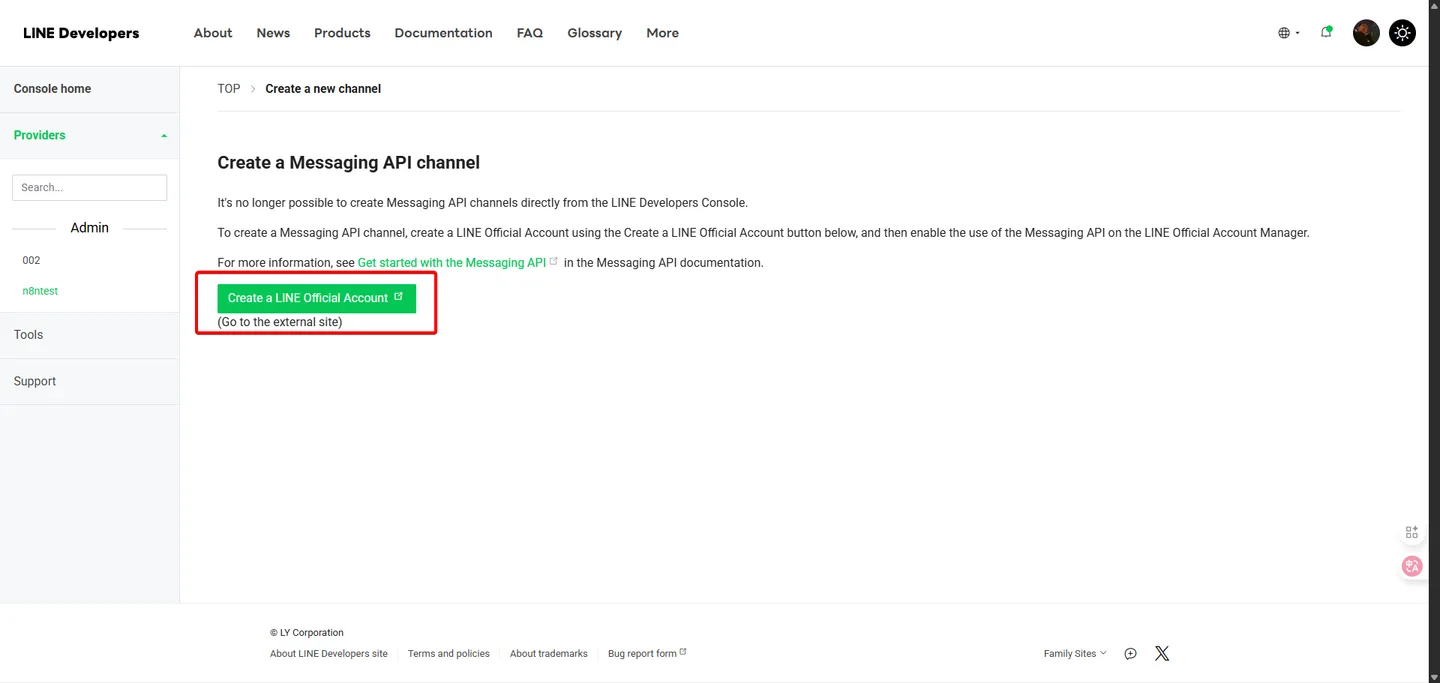This screenshot has height=683, width=1440.
Task: Collapse the Providers sidebar section
Action: click(x=90, y=135)
